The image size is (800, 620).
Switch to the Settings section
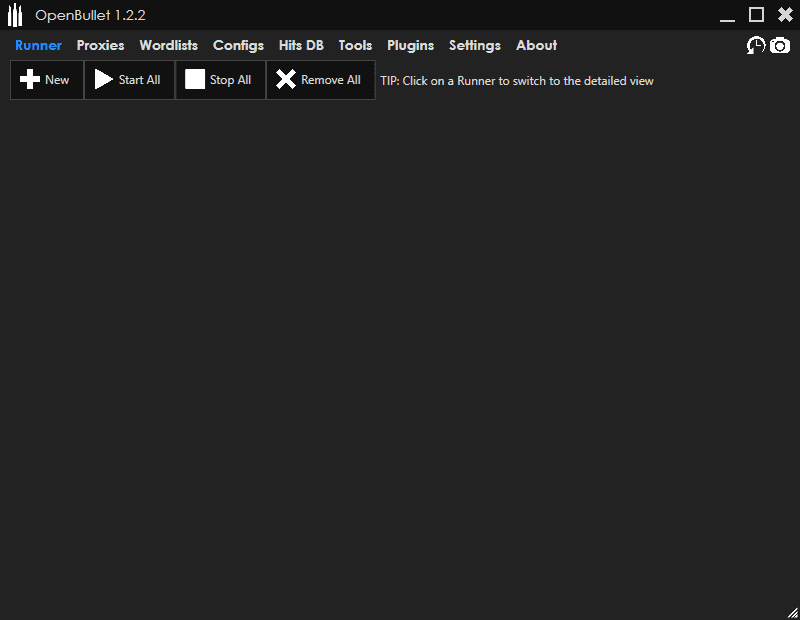(x=474, y=45)
